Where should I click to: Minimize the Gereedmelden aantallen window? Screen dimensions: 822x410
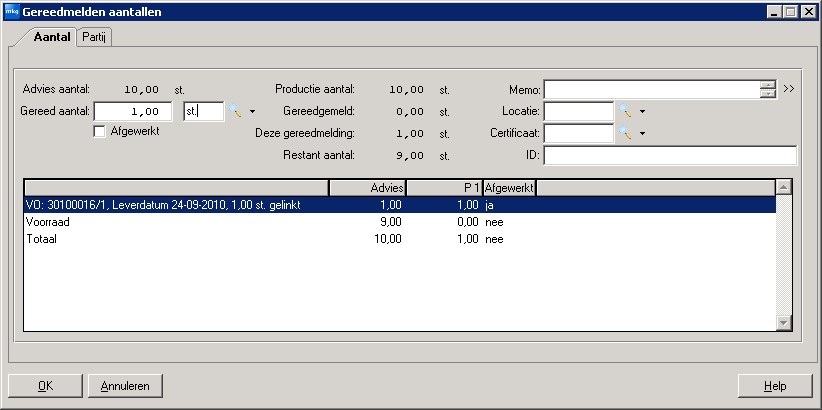click(775, 12)
